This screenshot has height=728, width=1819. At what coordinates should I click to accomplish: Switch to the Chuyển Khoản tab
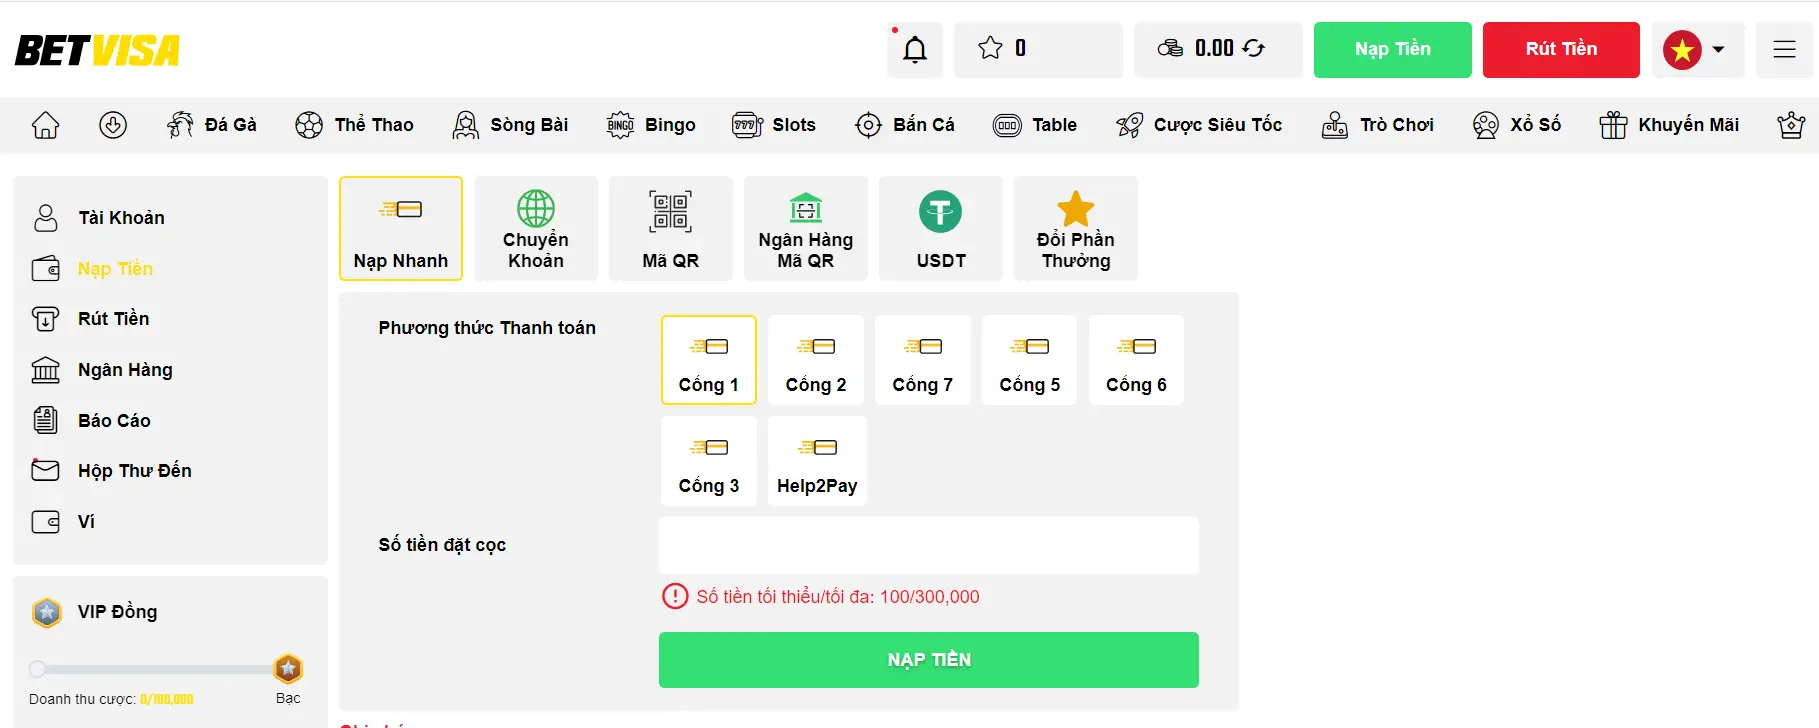[x=536, y=228]
